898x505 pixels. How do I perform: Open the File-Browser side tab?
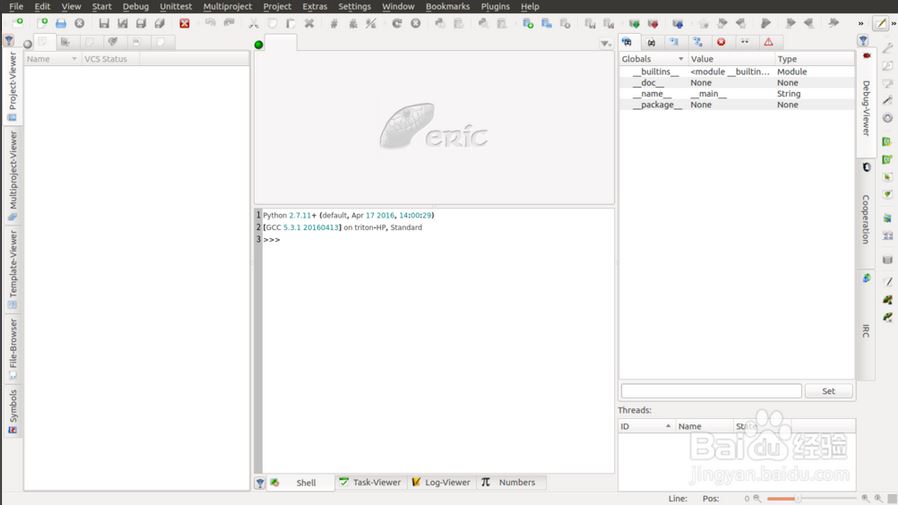[13, 349]
